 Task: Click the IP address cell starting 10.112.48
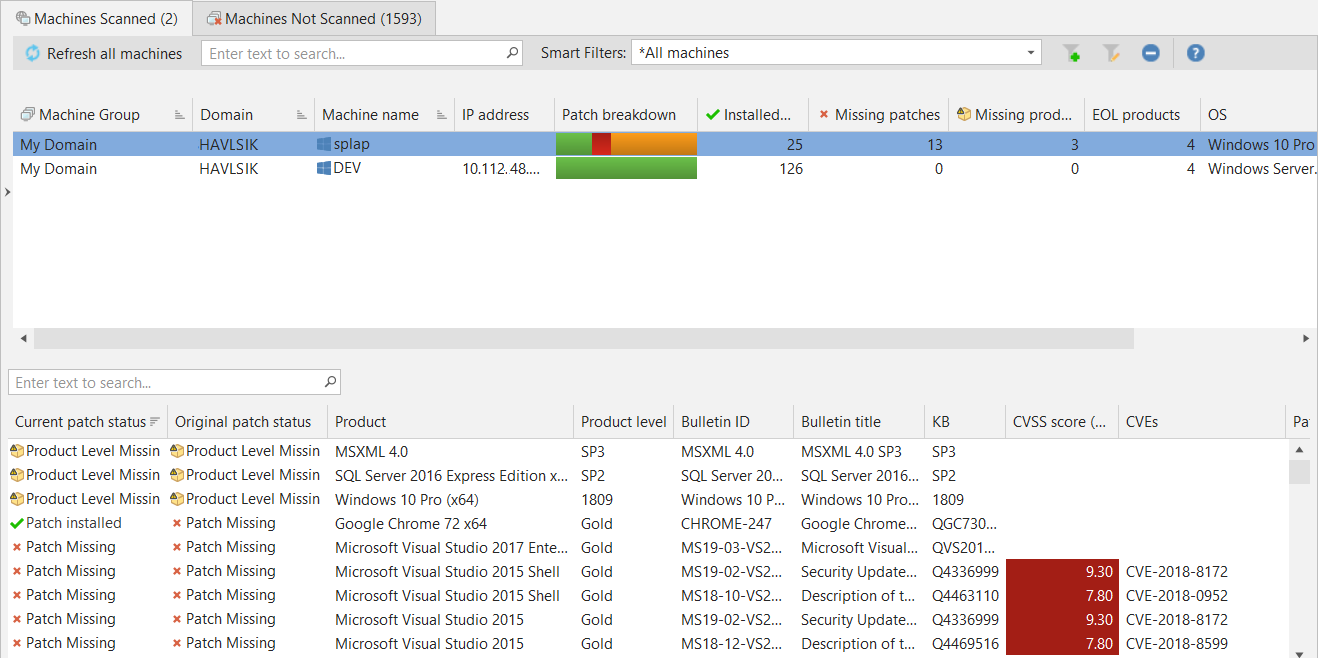[x=504, y=168]
